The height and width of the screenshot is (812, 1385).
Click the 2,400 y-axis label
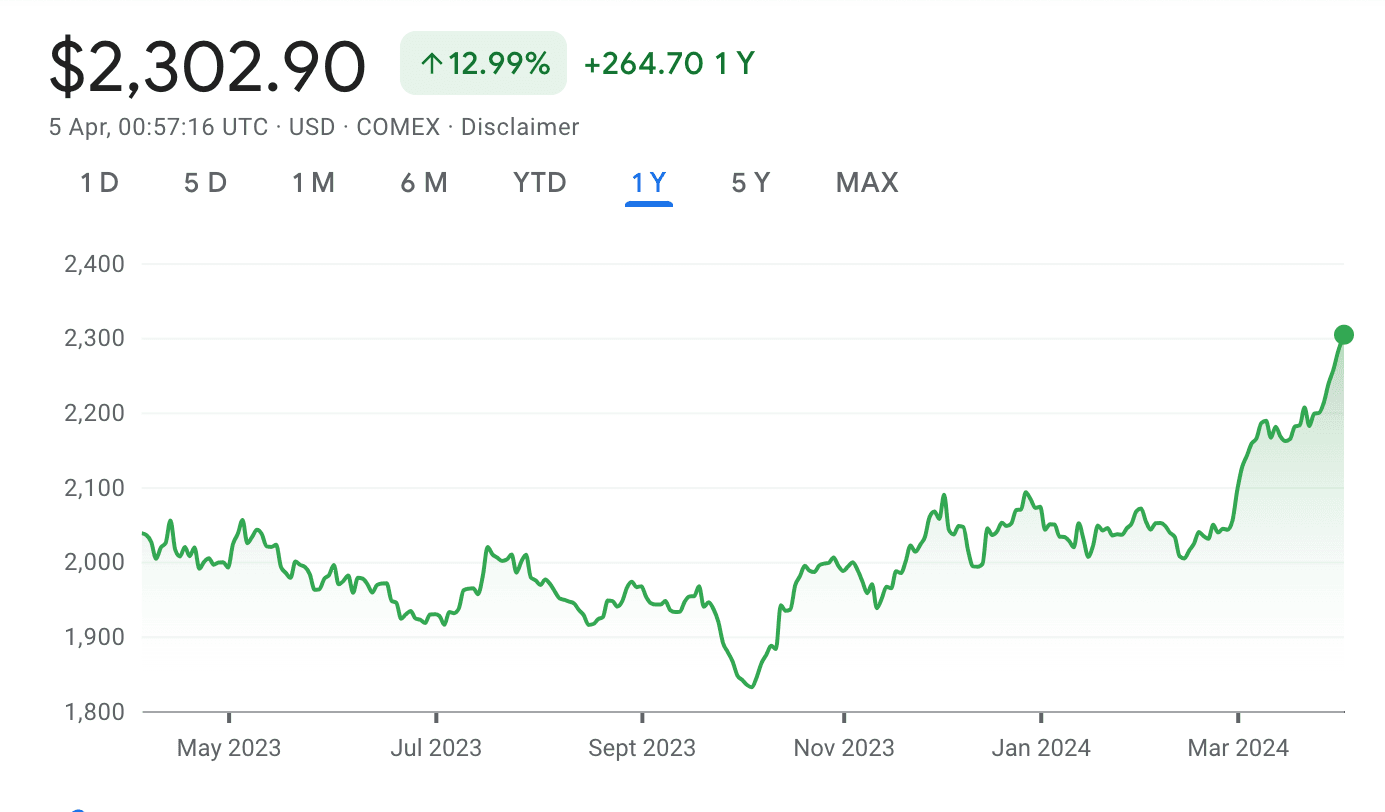(x=93, y=264)
